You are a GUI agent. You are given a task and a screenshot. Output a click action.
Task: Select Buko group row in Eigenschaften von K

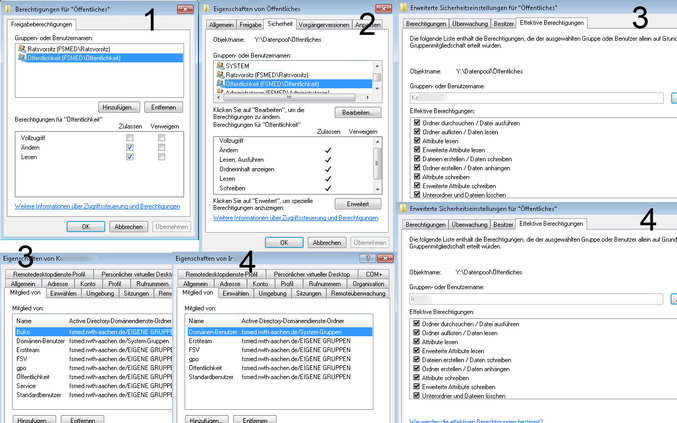coord(94,331)
